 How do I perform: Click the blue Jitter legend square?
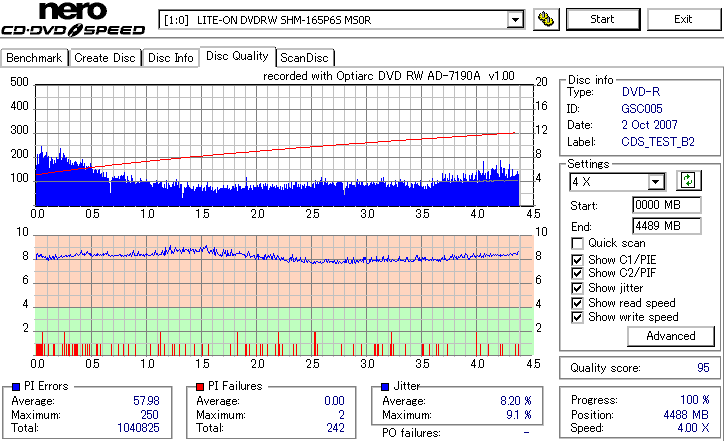click(385, 387)
